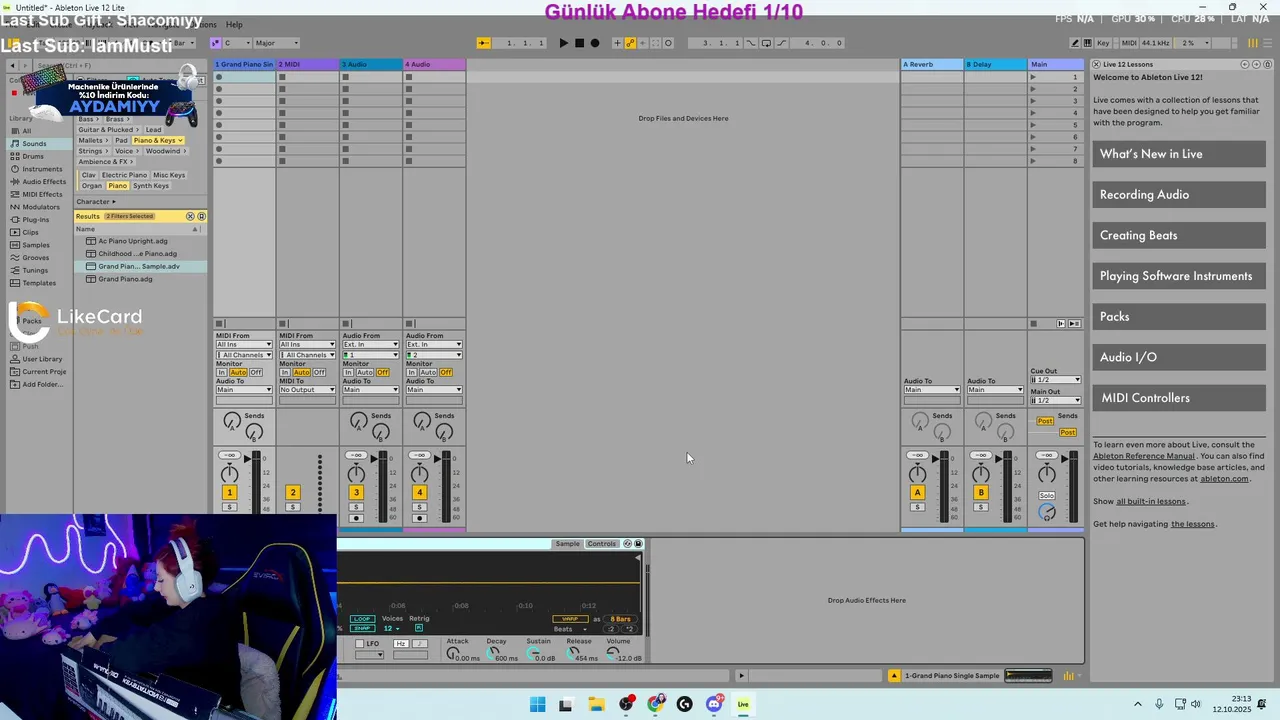This screenshot has width=1280, height=720.
Task: Solo track 3 with S button
Action: (x=356, y=507)
